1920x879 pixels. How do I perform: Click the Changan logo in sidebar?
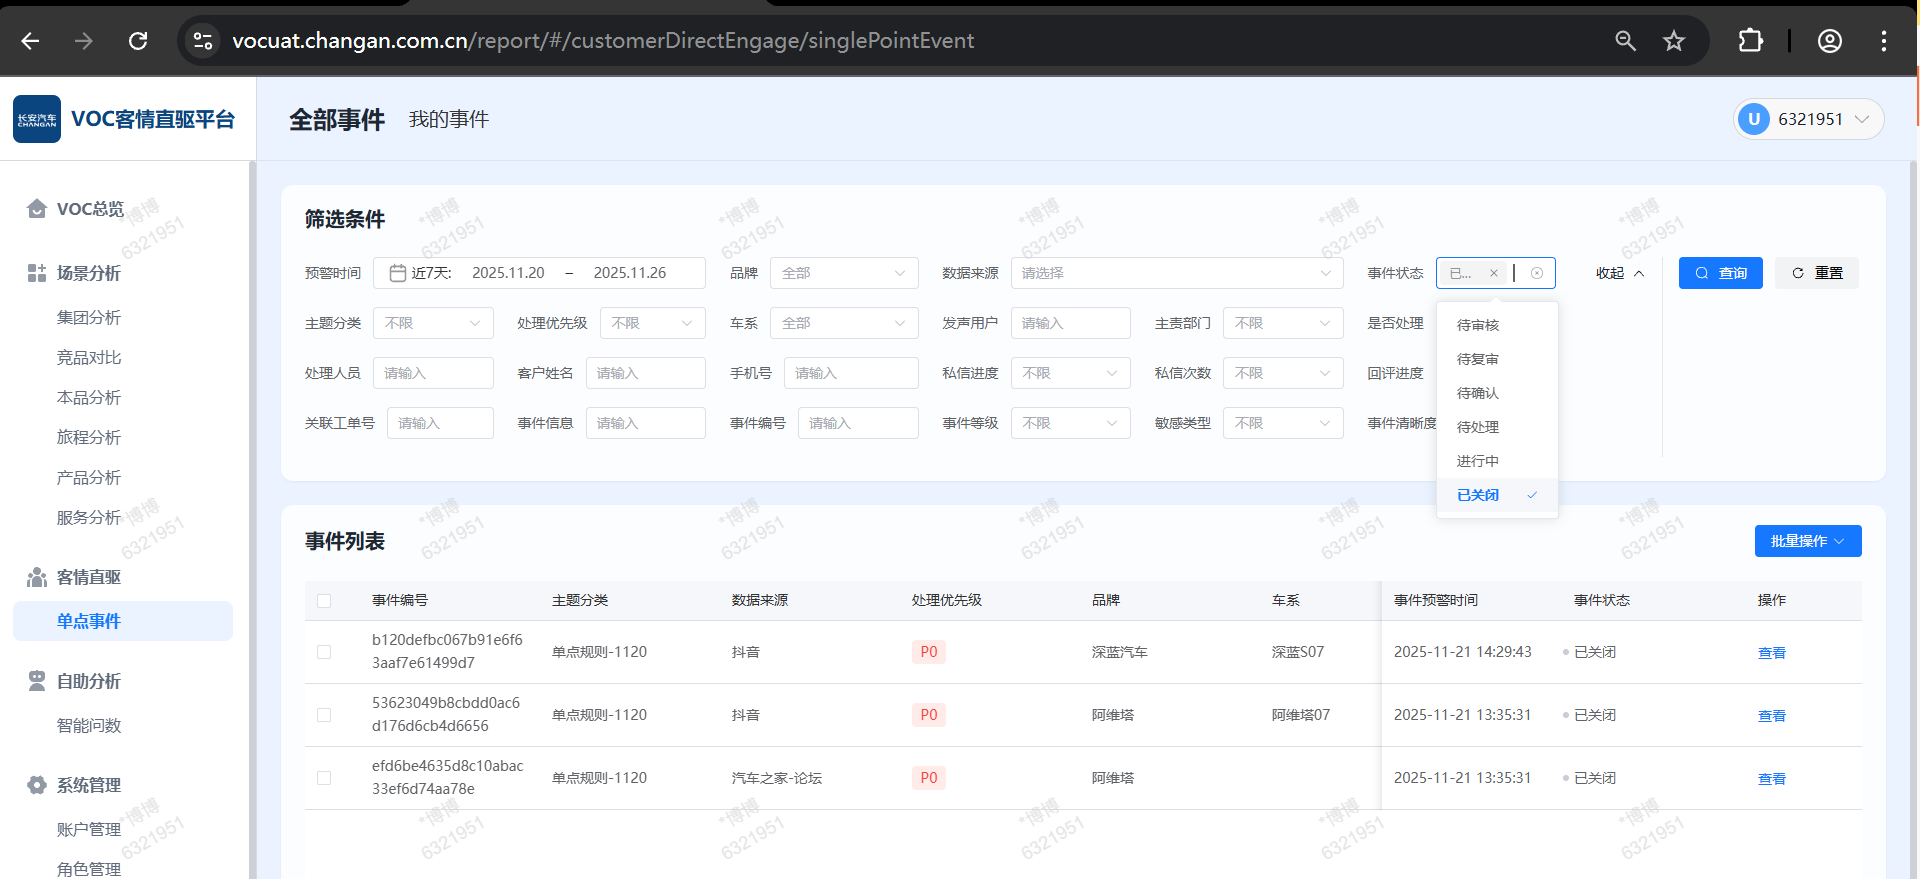[x=37, y=119]
